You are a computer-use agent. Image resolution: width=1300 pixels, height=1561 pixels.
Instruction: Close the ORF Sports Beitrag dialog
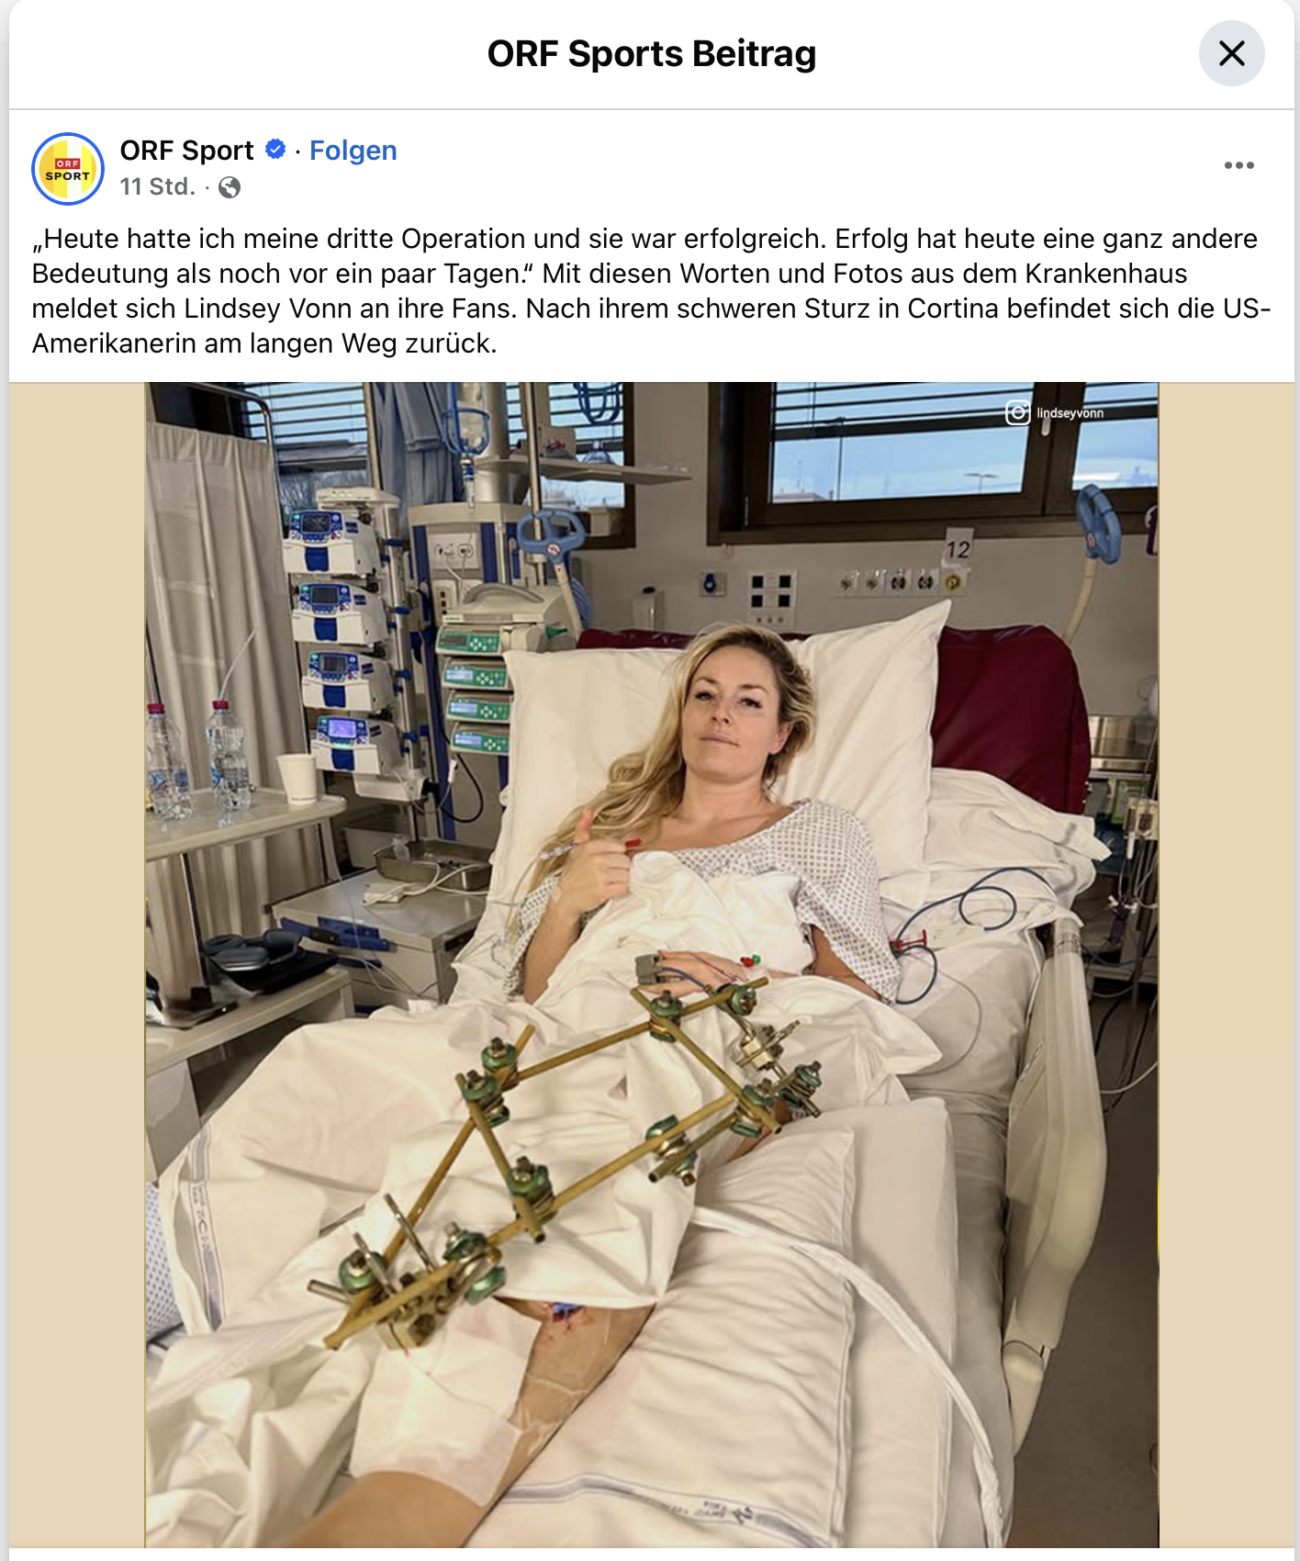tap(1231, 53)
